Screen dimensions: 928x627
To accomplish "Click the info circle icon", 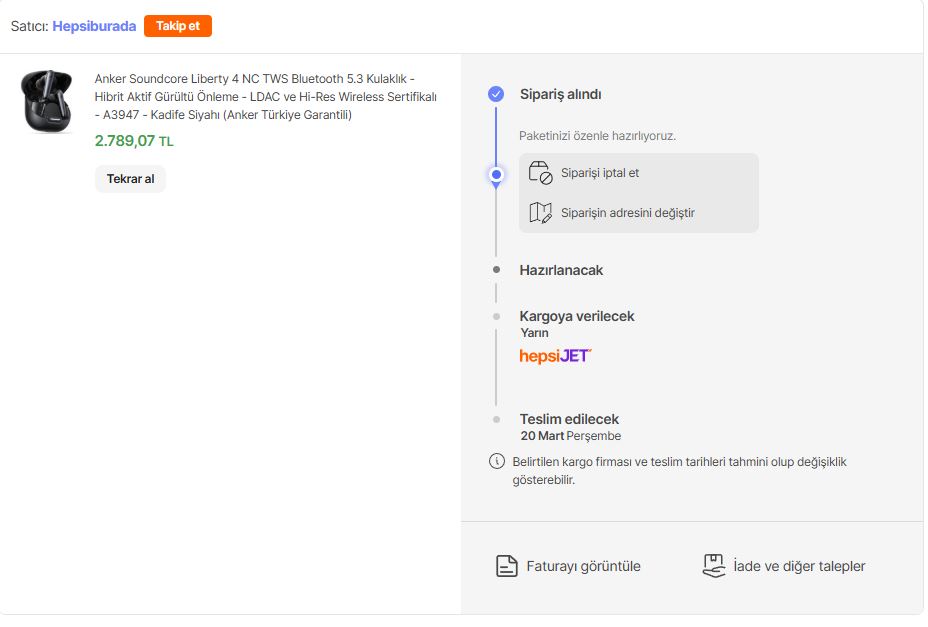I will [496, 461].
